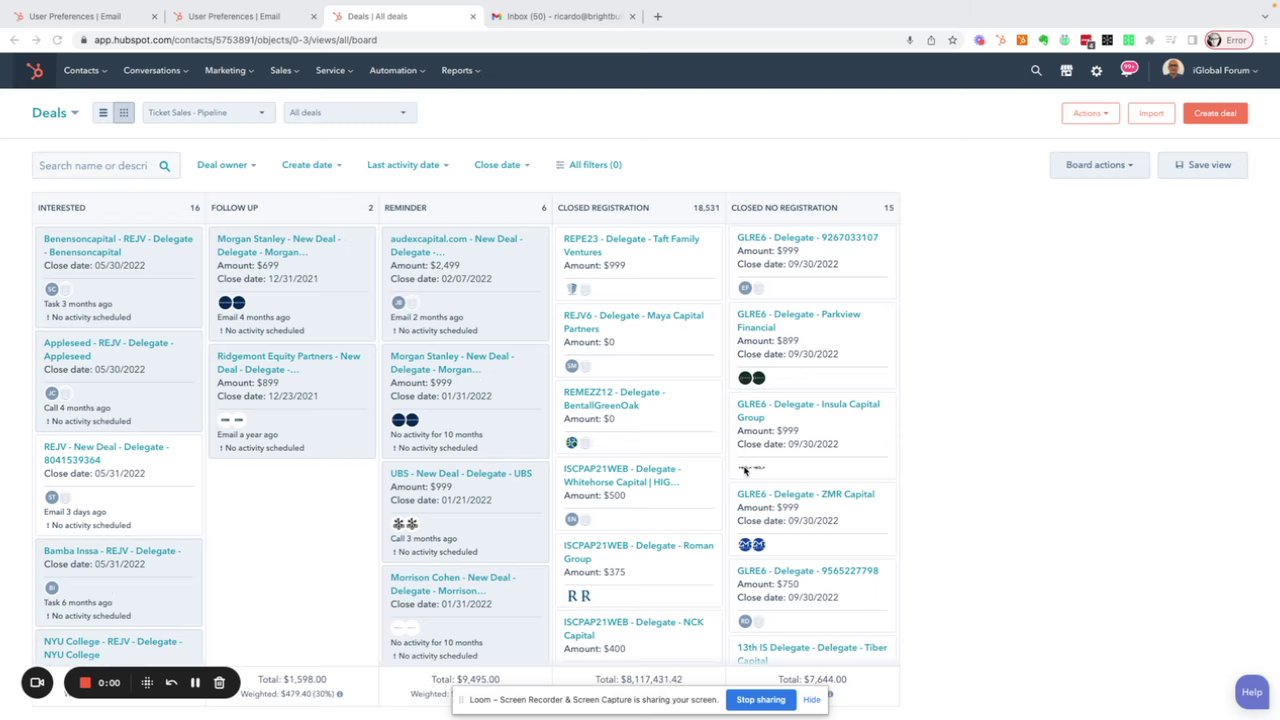Open the notifications bell showing 99+
This screenshot has width=1280, height=720.
(x=1128, y=70)
